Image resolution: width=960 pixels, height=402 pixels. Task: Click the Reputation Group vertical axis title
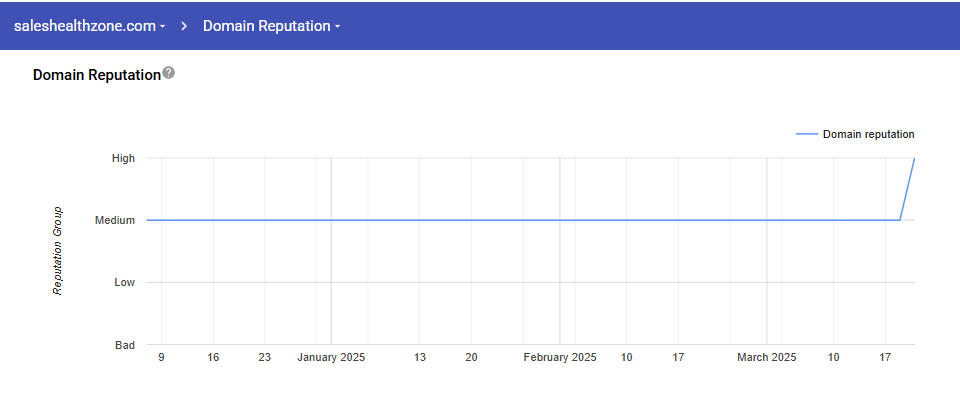click(x=58, y=251)
